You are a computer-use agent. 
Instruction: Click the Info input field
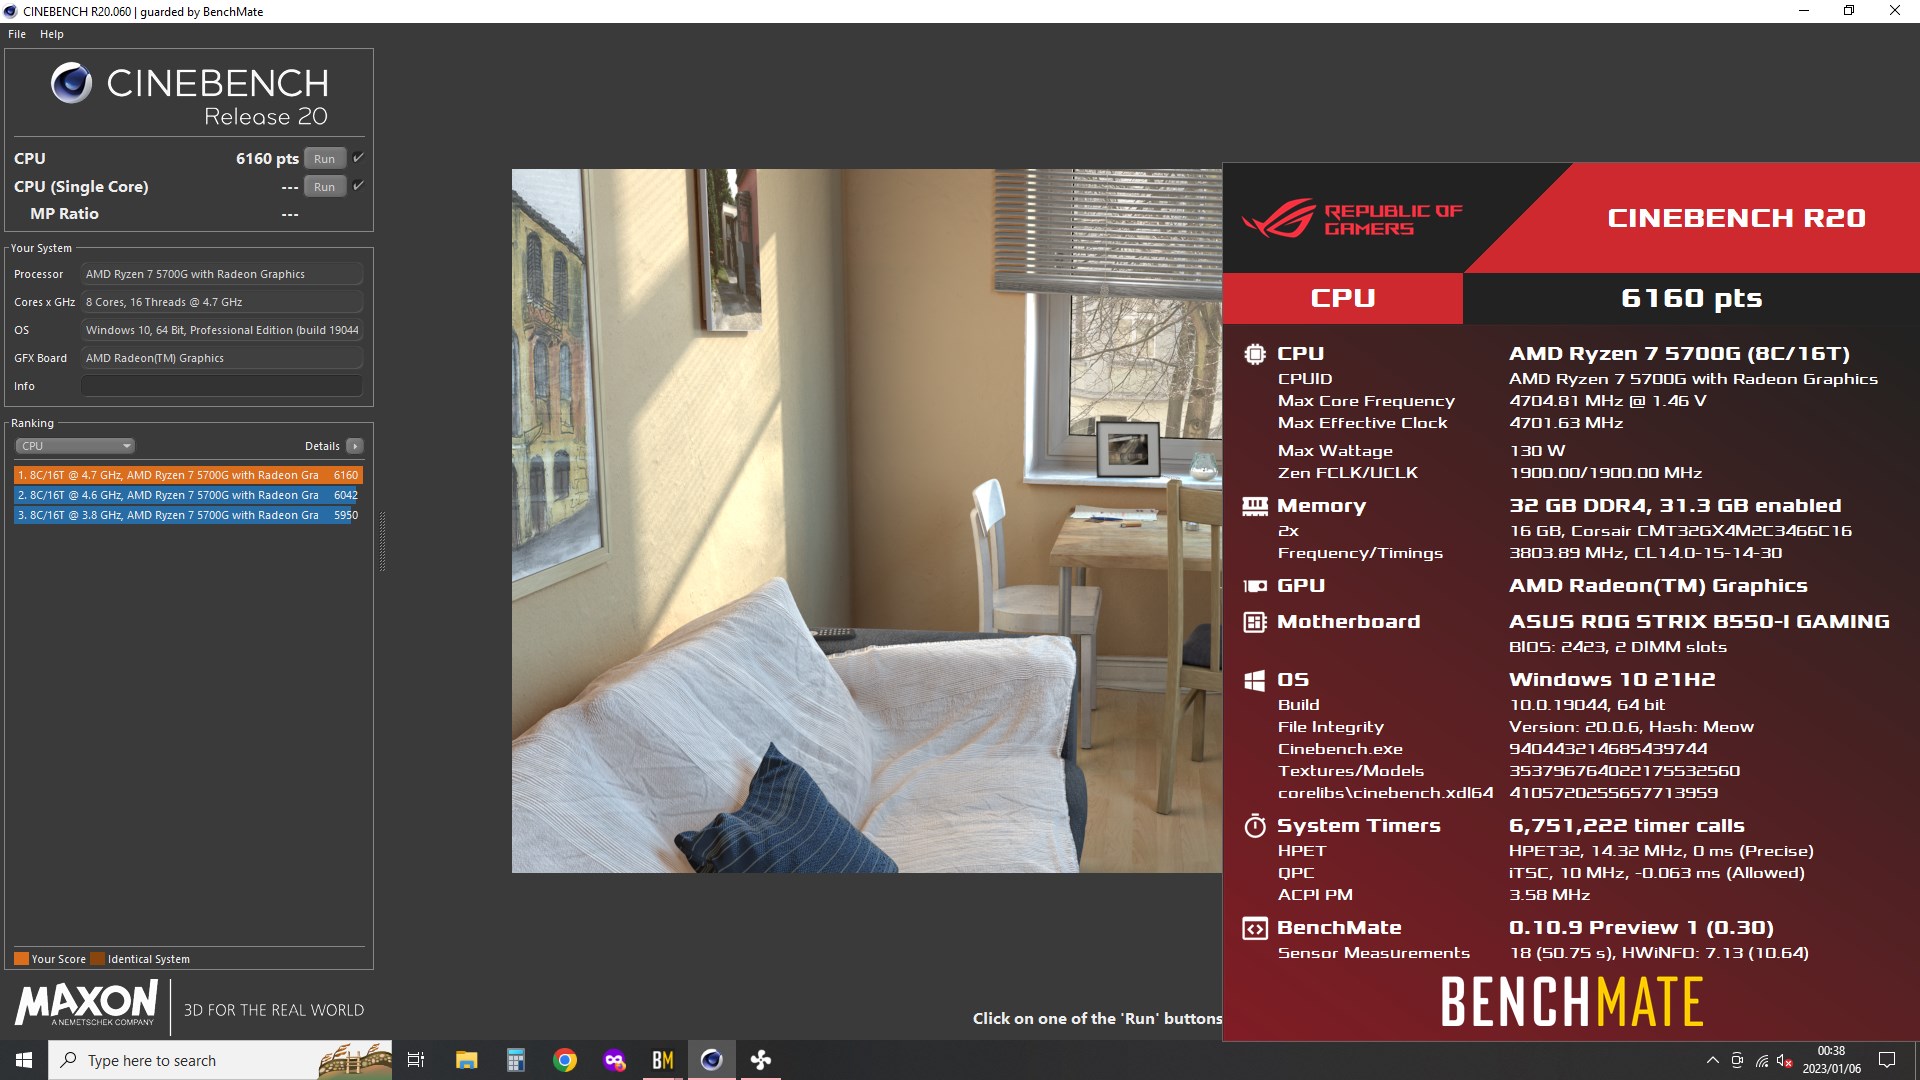click(x=222, y=386)
